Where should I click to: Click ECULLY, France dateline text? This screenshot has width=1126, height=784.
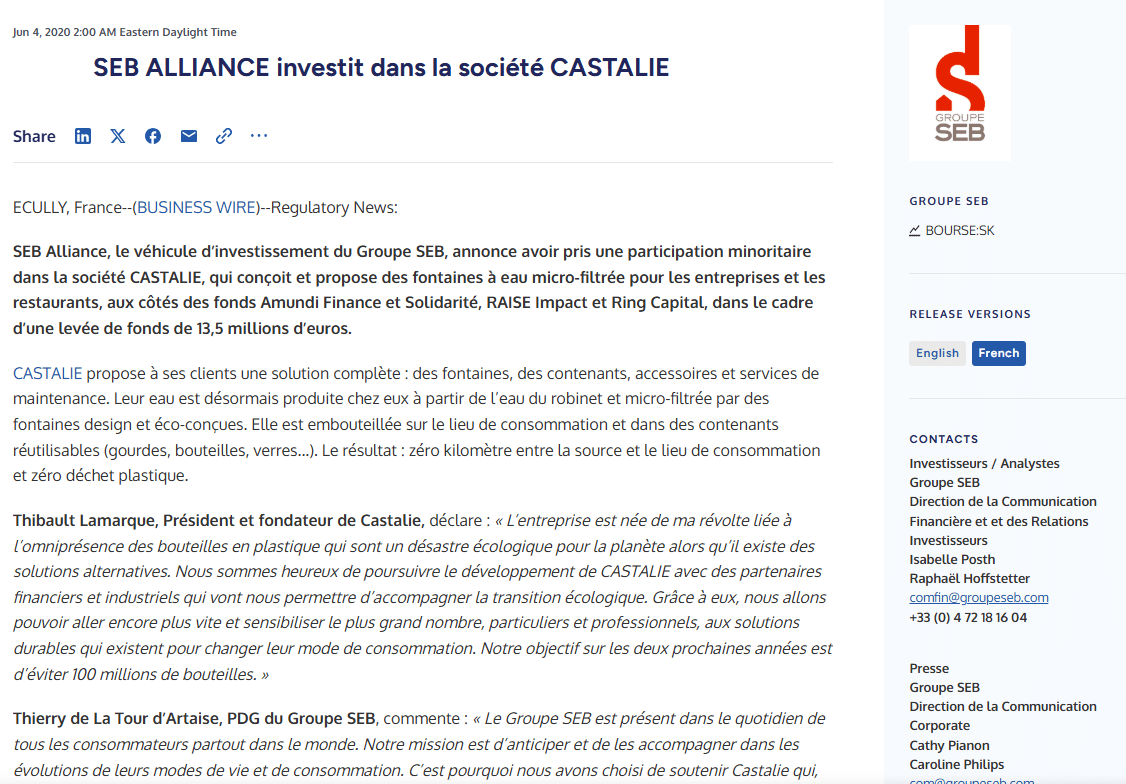68,207
